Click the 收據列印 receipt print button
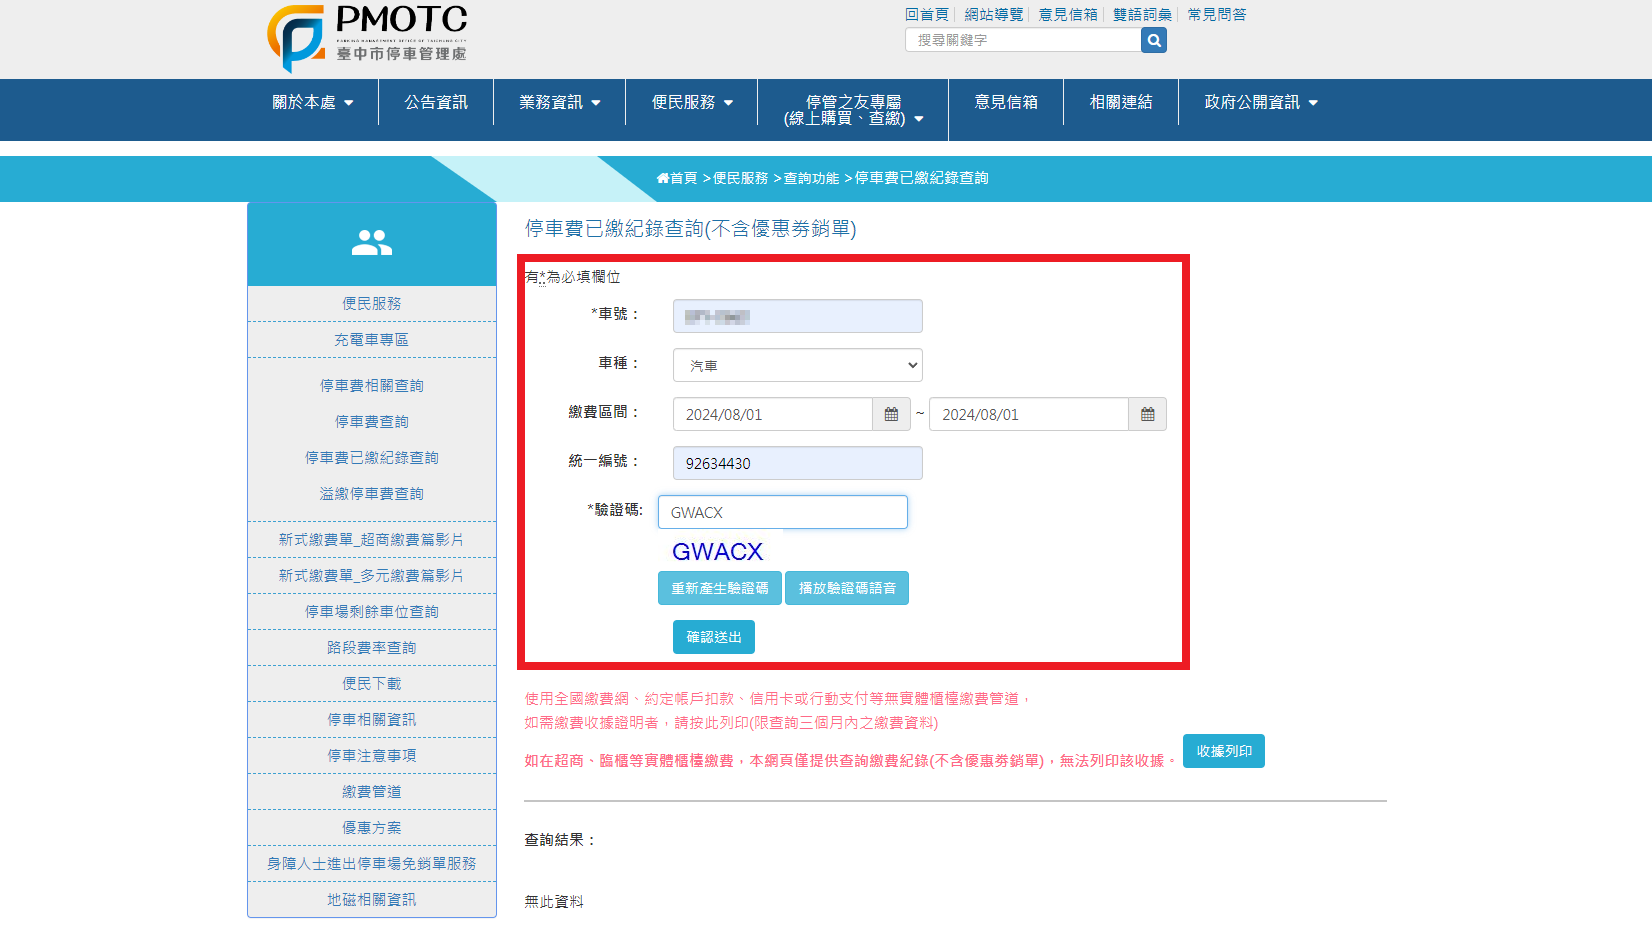The width and height of the screenshot is (1652, 929). click(x=1223, y=751)
